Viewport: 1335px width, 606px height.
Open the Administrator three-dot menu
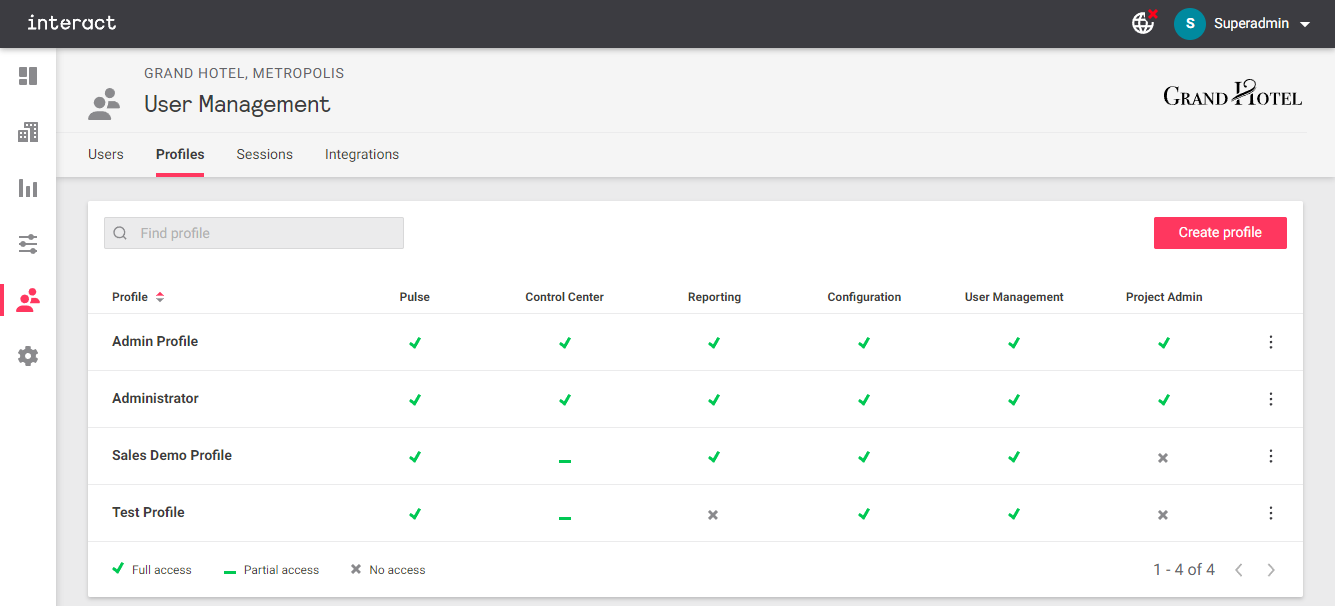1271,399
